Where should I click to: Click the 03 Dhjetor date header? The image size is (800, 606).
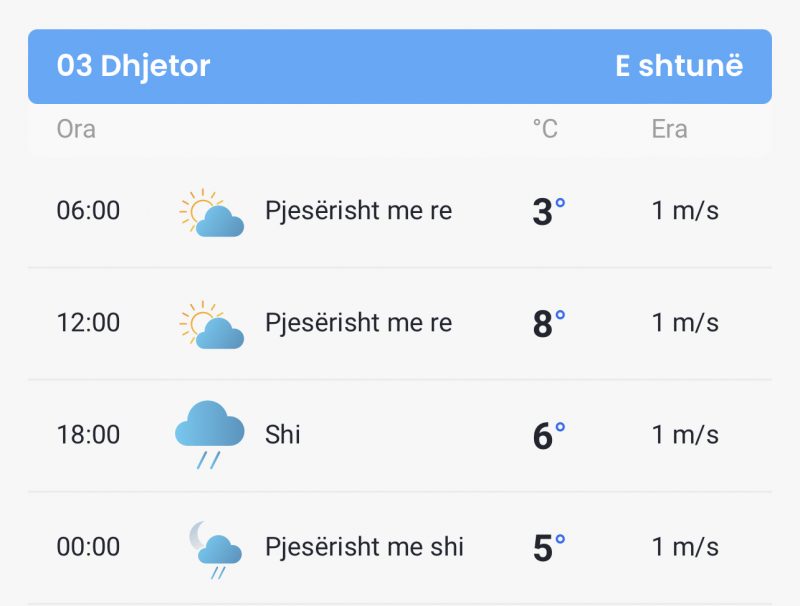point(133,66)
